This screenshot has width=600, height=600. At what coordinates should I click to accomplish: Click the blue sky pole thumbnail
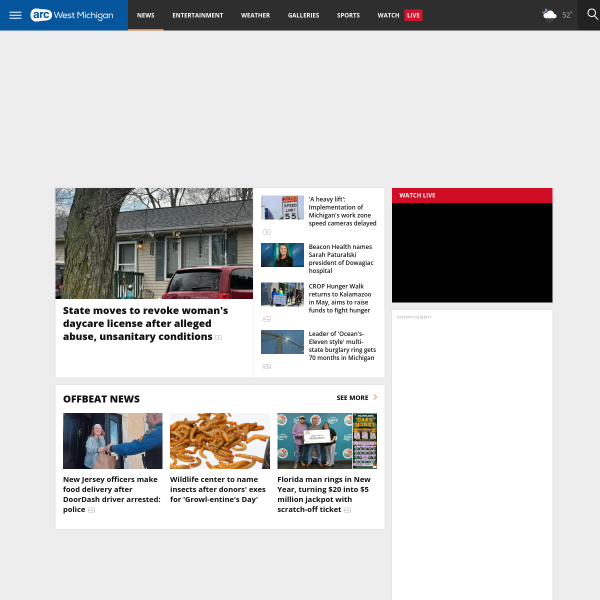282,342
